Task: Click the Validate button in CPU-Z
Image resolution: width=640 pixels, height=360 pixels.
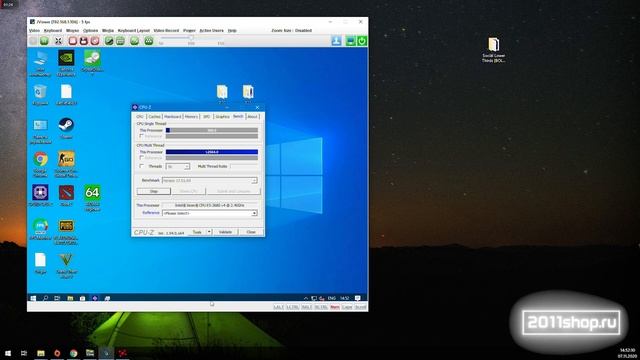Action: (225, 232)
